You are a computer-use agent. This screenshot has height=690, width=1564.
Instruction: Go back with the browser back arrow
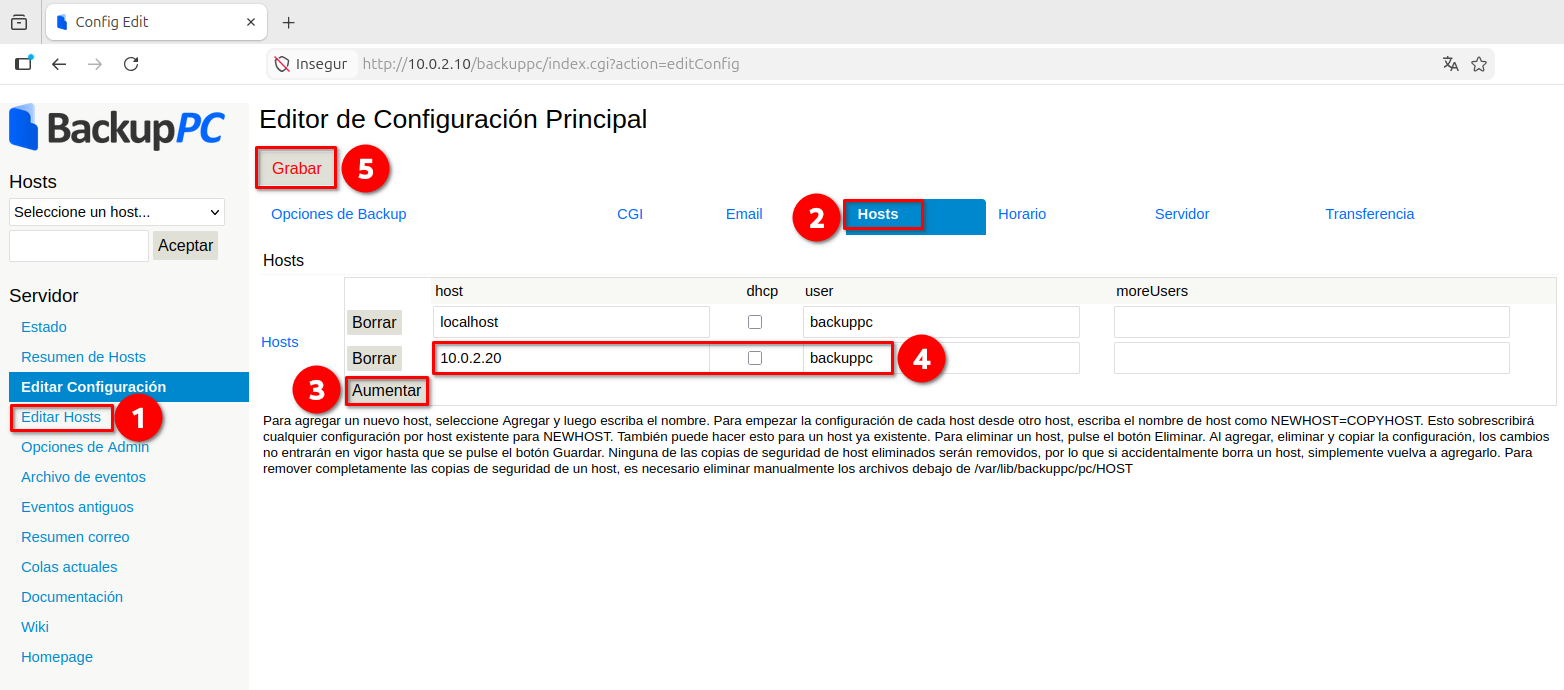[59, 64]
